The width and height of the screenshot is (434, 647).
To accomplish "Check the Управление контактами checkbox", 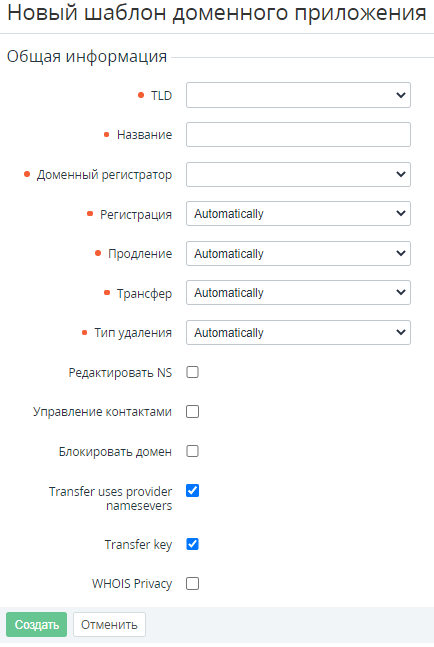I will coord(193,412).
